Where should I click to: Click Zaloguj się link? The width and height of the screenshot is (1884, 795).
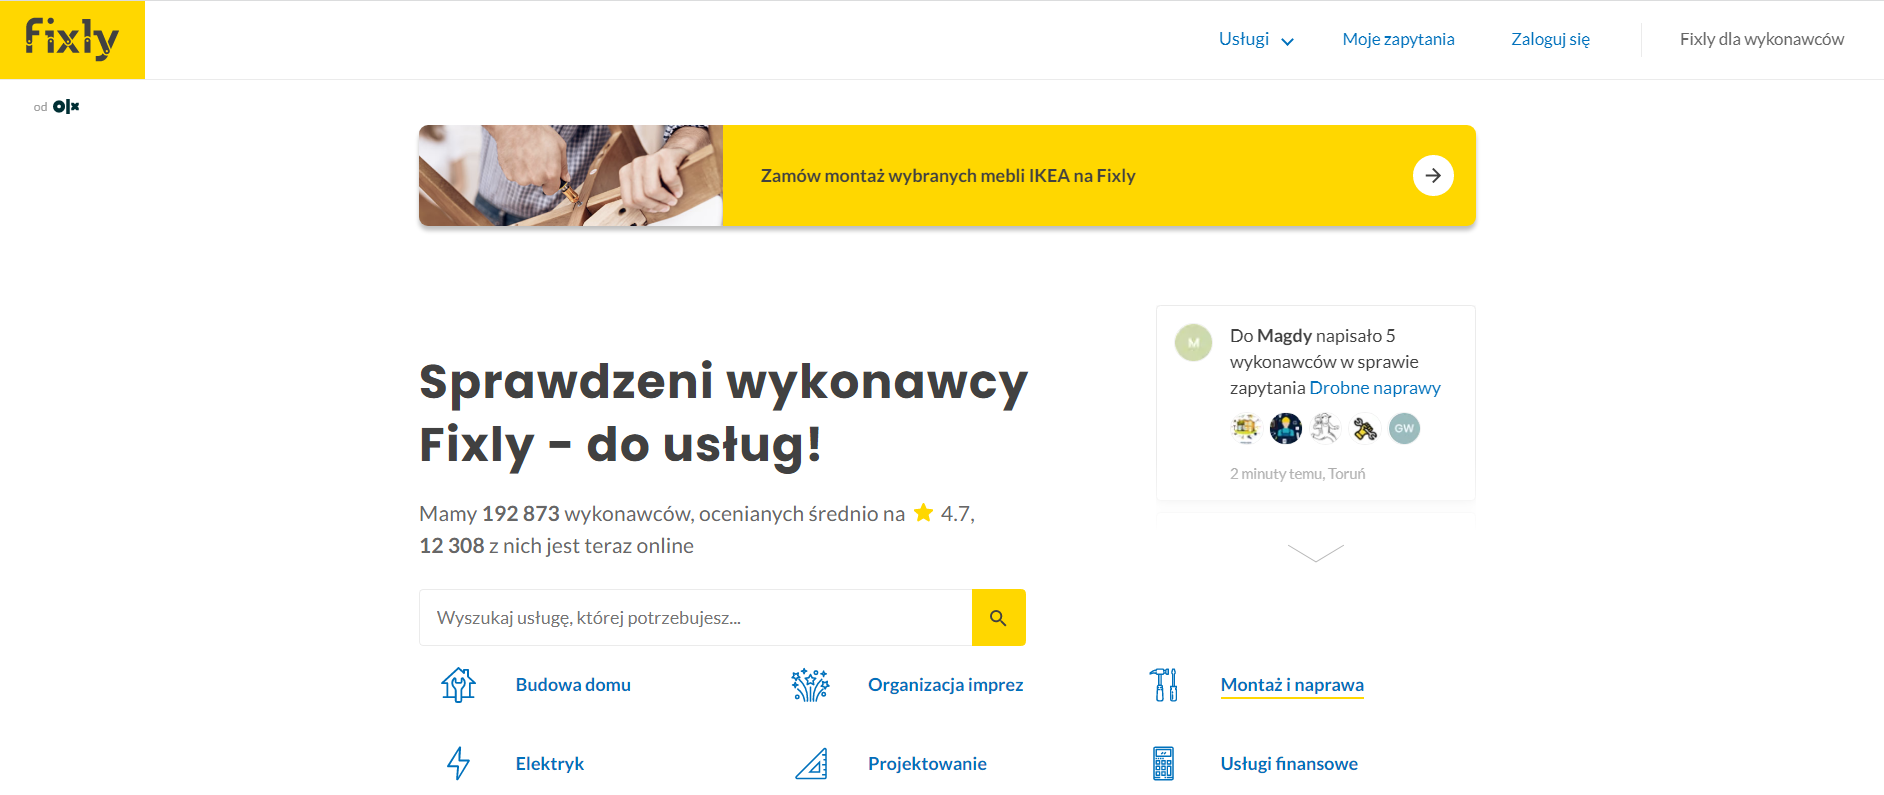[1550, 40]
